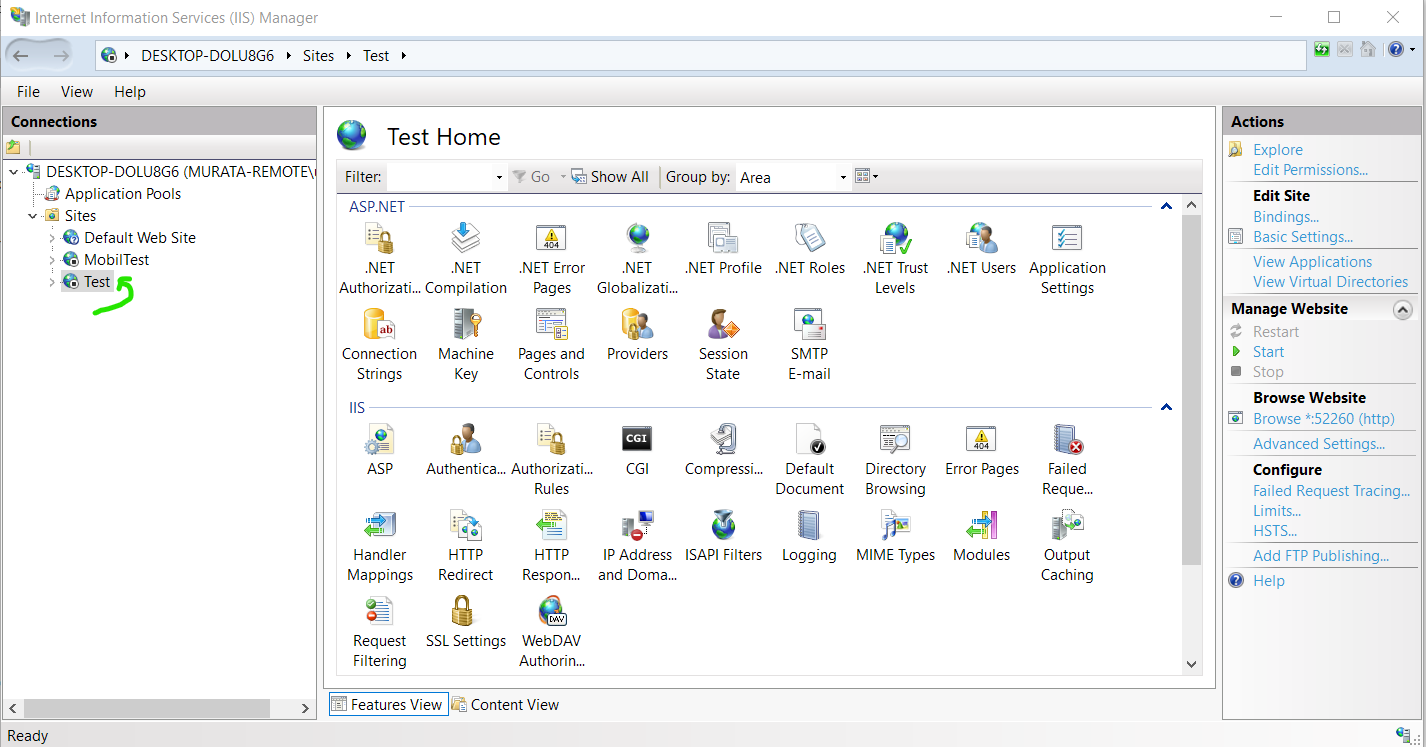Click Show All filter button

point(609,177)
